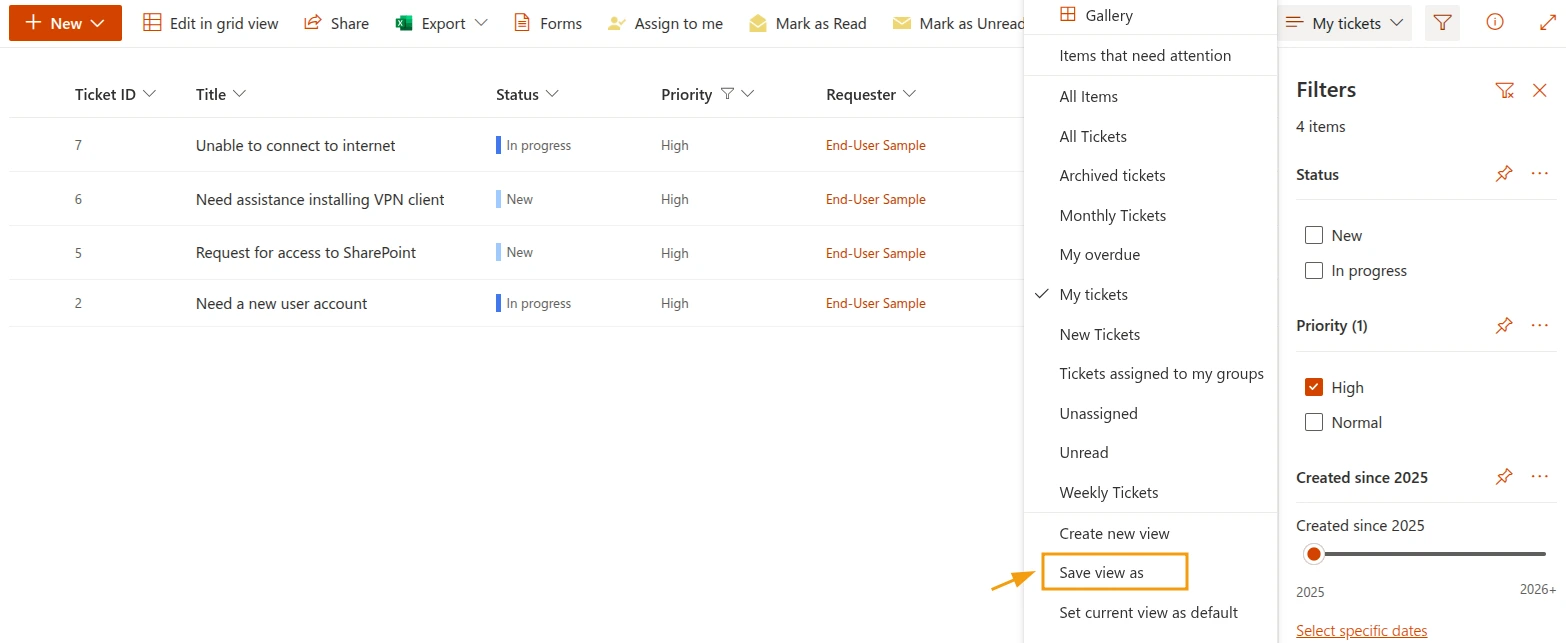
Task: Uncheck the High priority checkbox
Action: (1314, 388)
